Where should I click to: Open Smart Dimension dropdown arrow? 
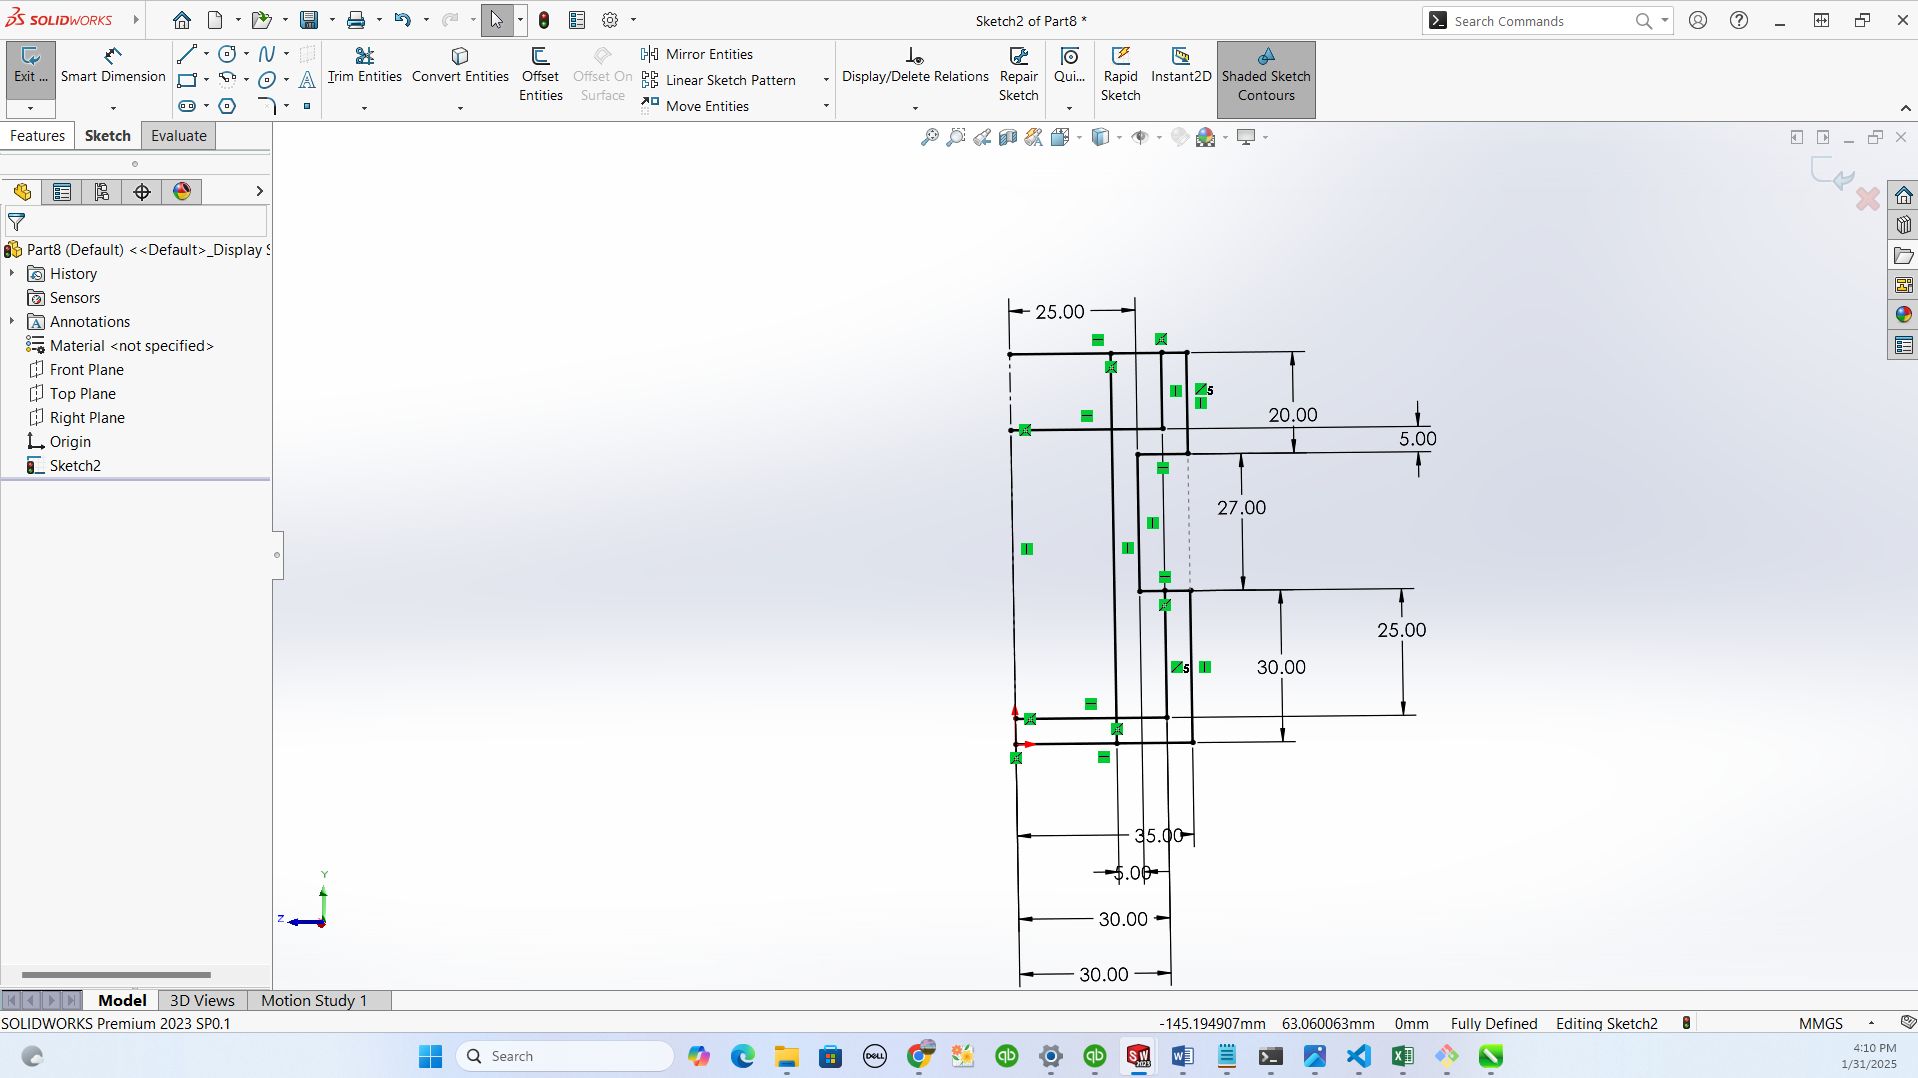(x=113, y=107)
